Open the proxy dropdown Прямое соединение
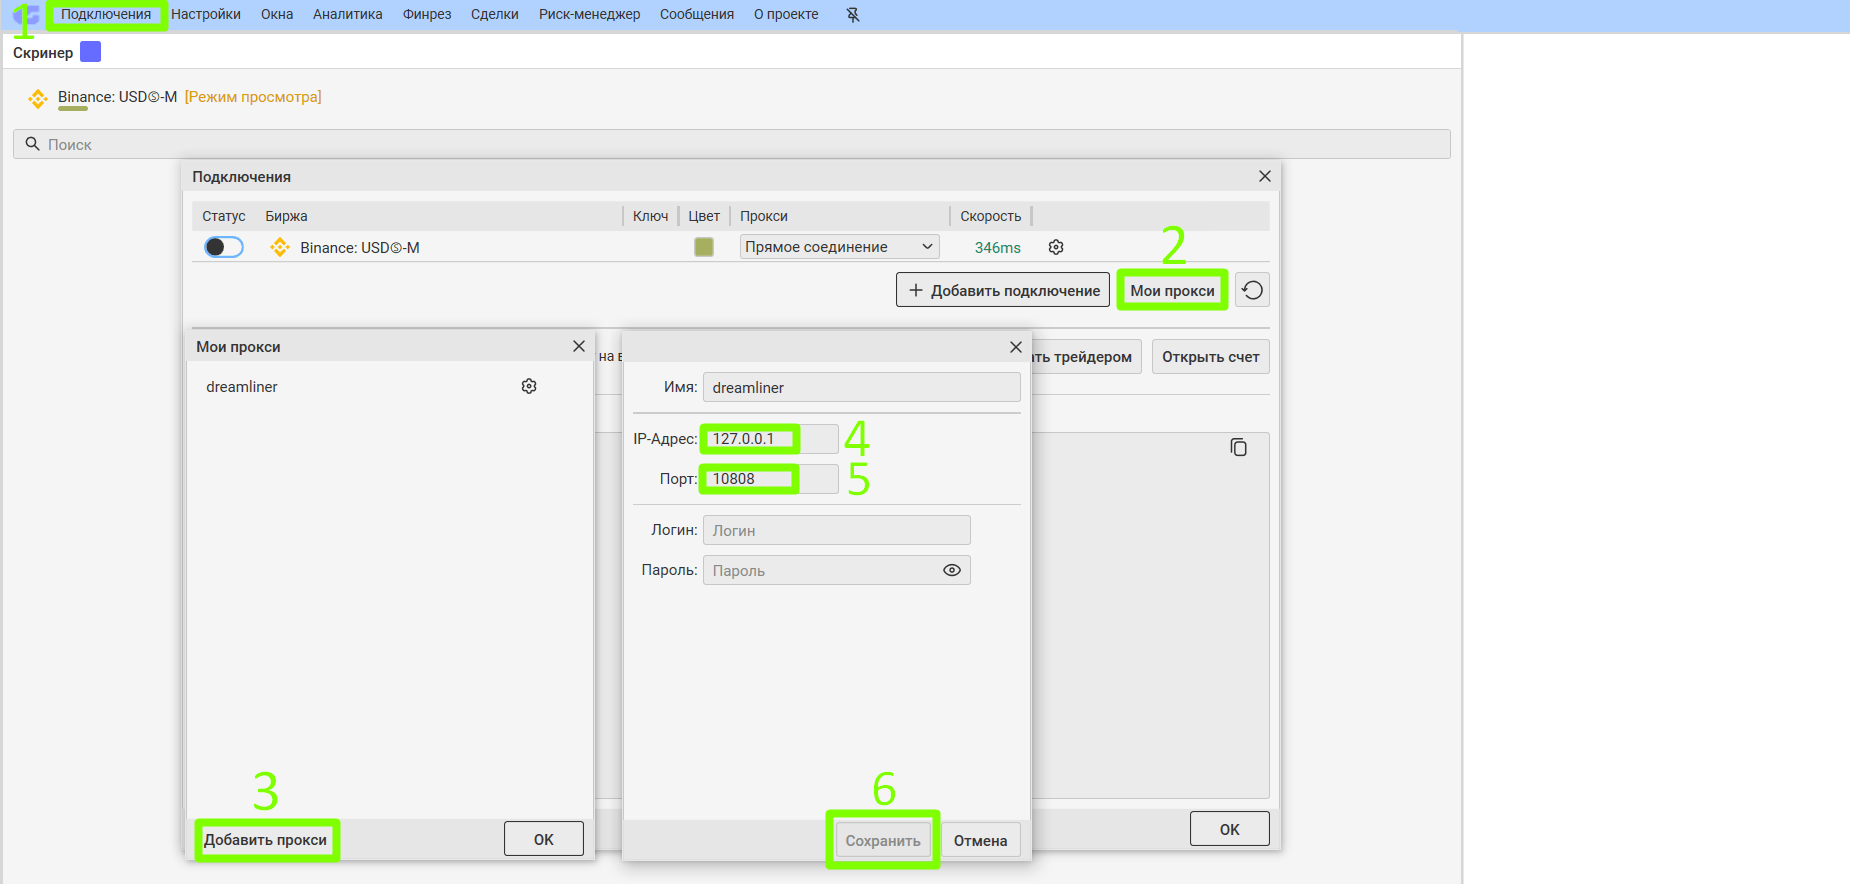1850x884 pixels. click(839, 247)
